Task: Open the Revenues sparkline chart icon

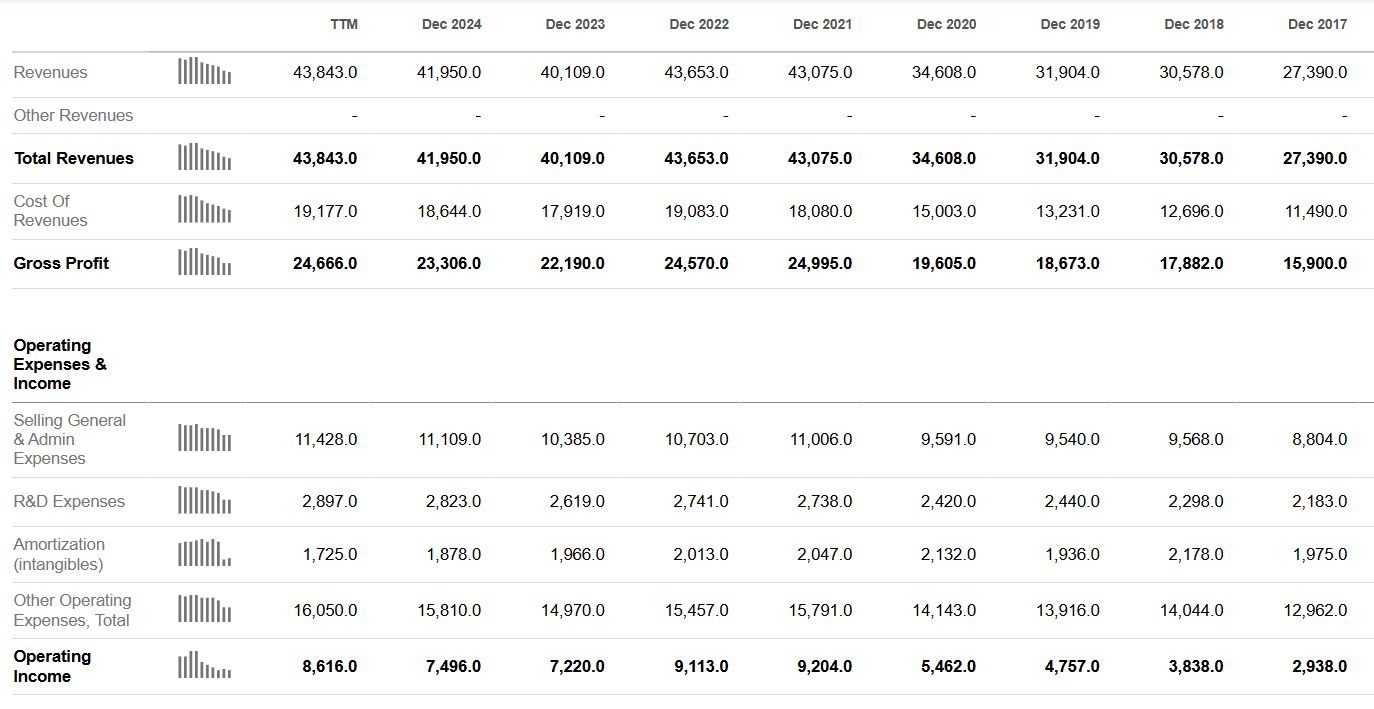Action: tap(204, 72)
